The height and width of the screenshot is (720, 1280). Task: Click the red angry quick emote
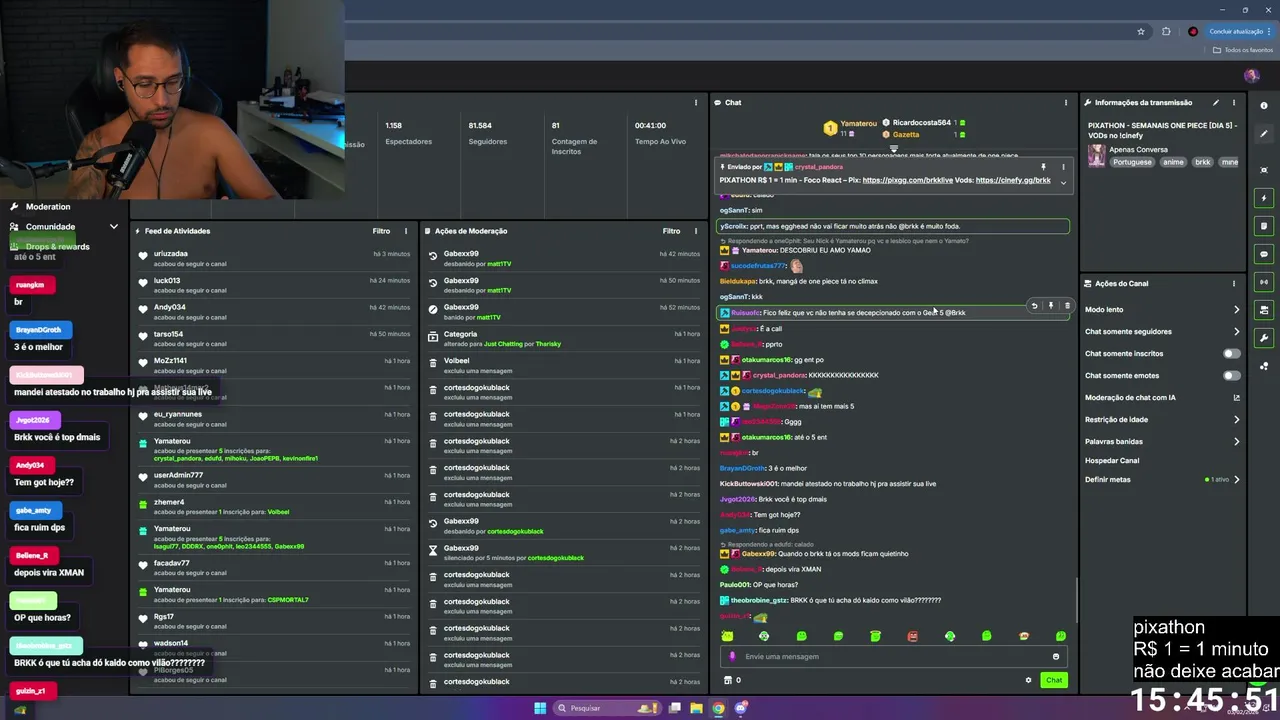(x=912, y=636)
